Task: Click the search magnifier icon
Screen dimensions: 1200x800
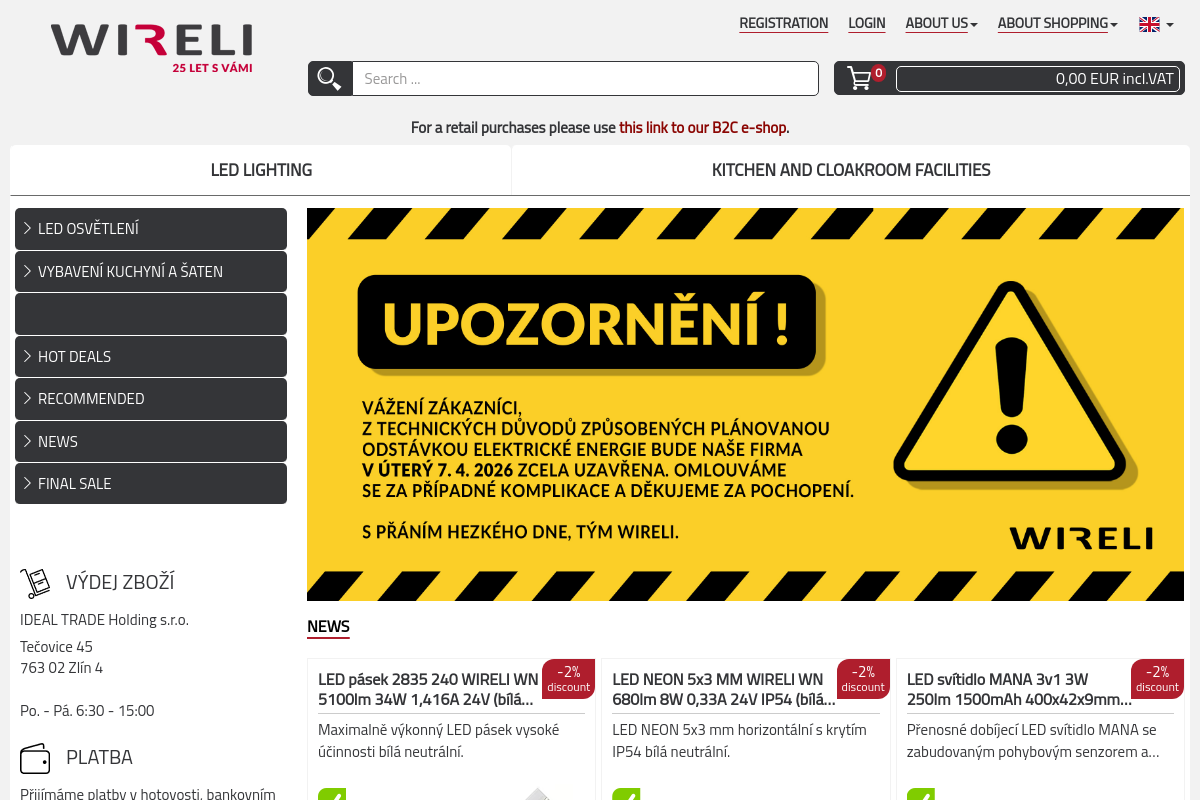Action: [329, 77]
